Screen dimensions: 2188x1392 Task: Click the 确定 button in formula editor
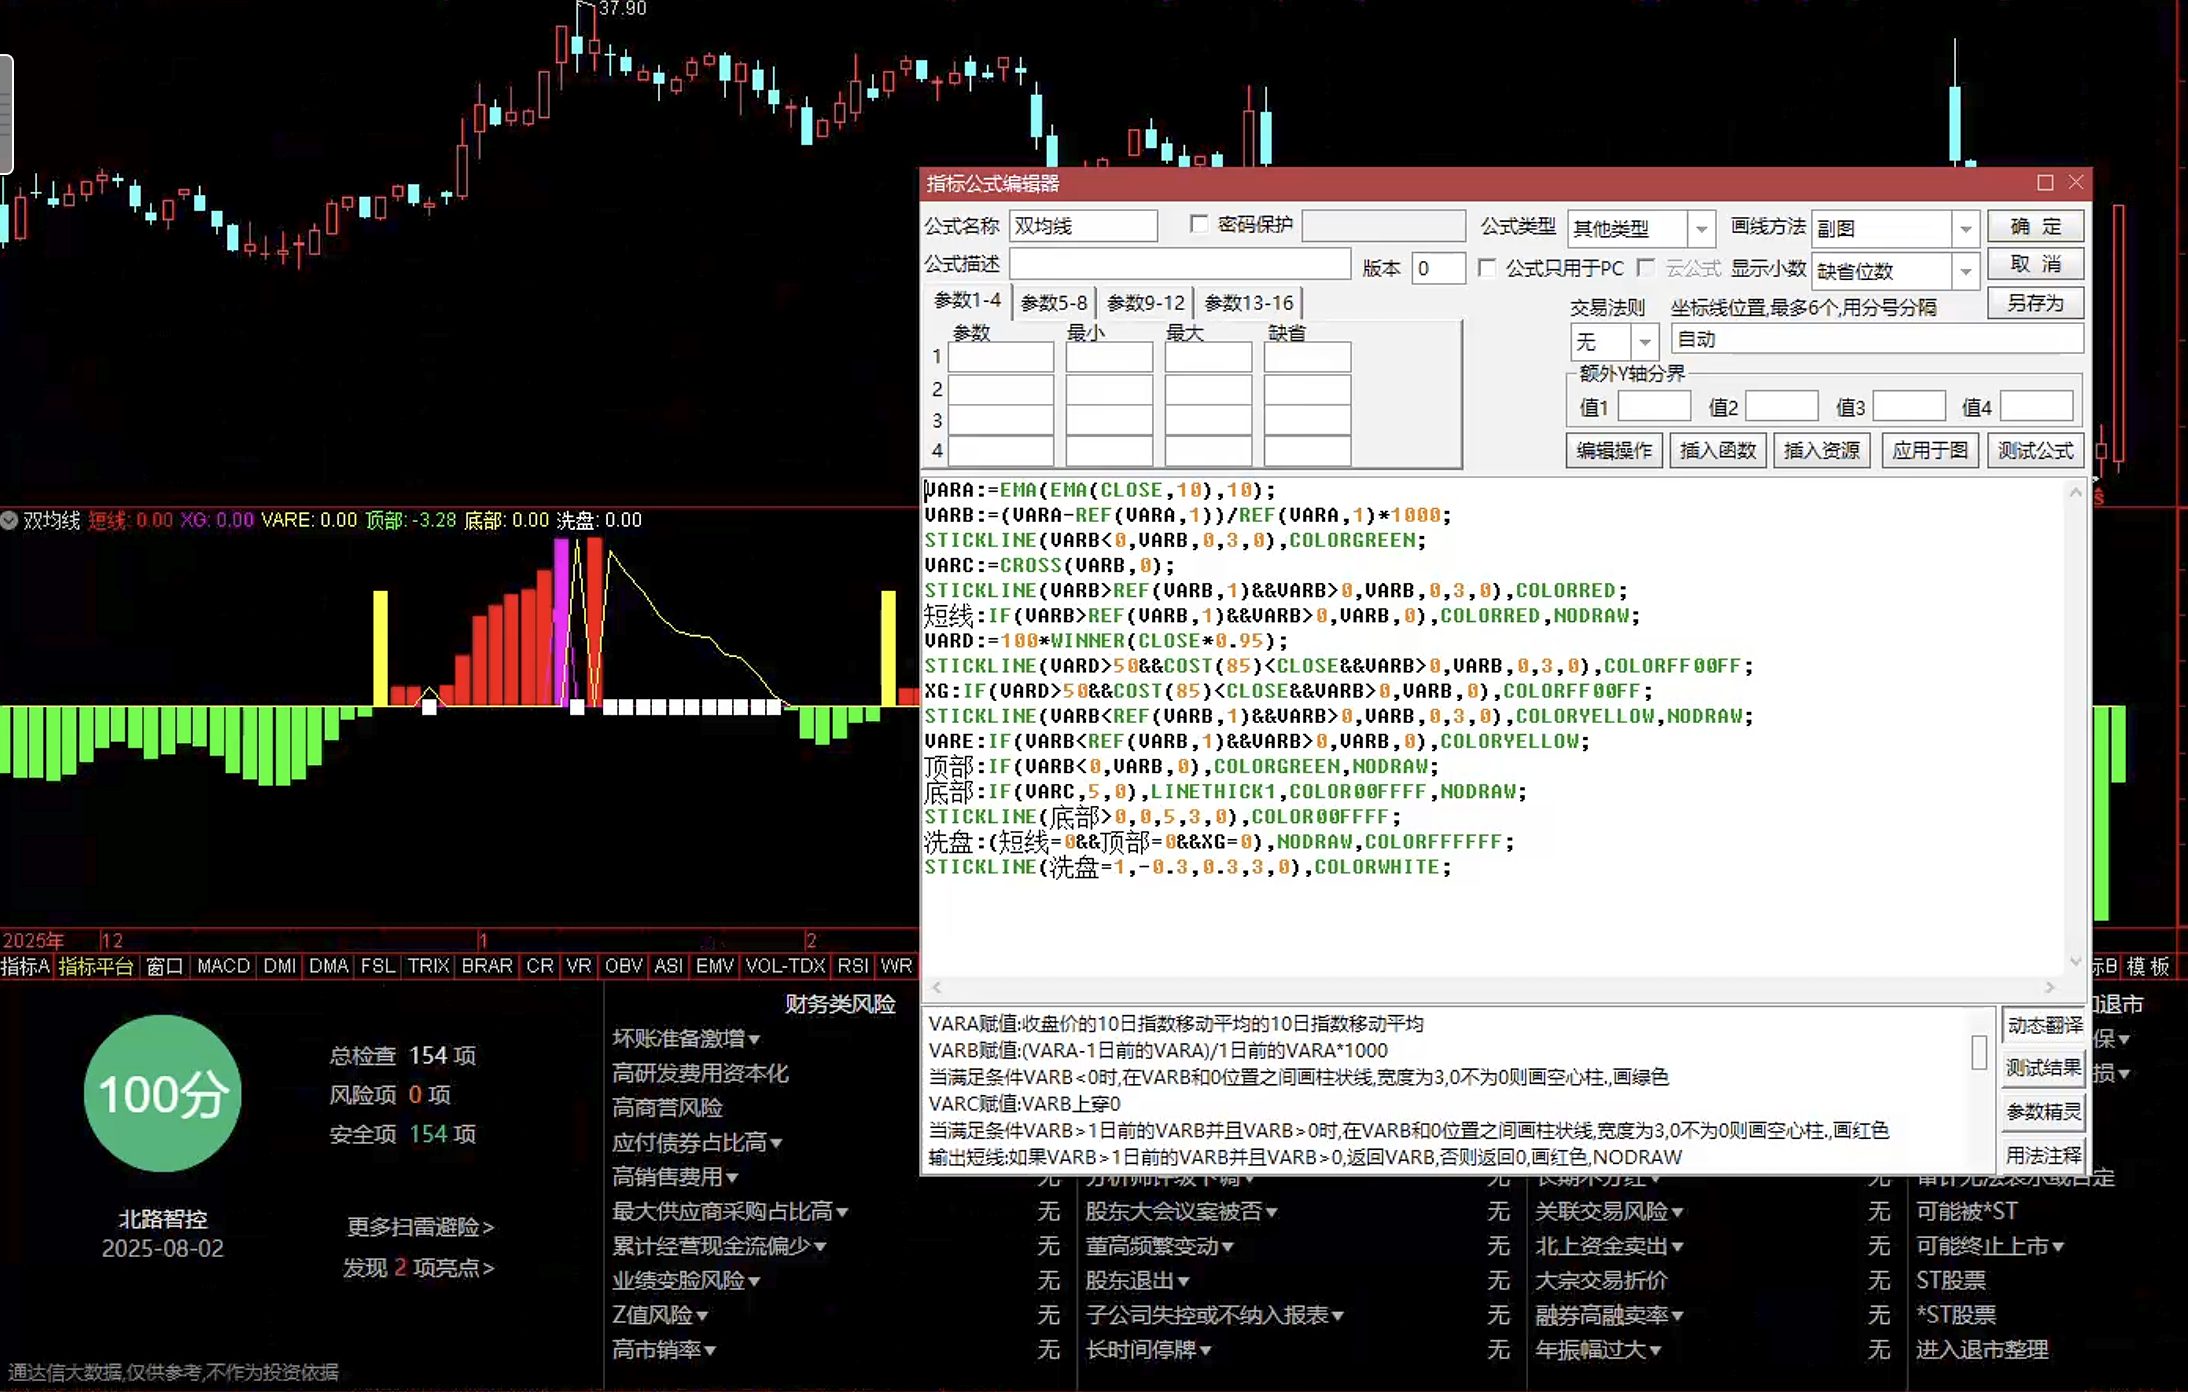pos(2035,227)
